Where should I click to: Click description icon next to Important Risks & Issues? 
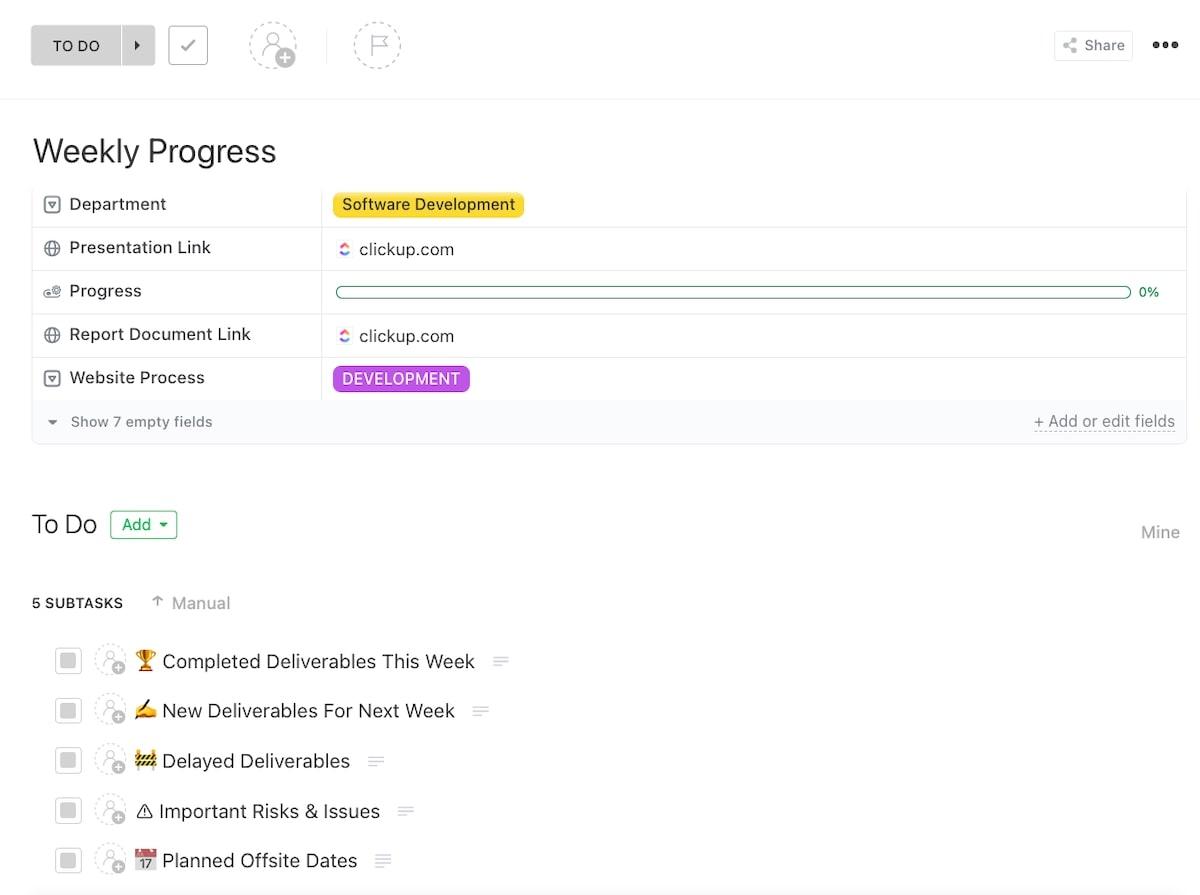(405, 811)
